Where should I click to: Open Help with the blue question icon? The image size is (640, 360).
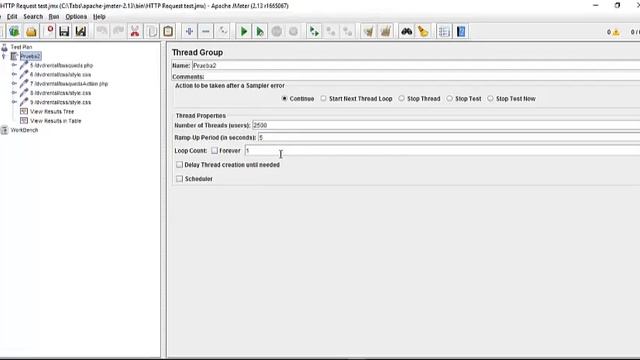pyautogui.click(x=461, y=31)
